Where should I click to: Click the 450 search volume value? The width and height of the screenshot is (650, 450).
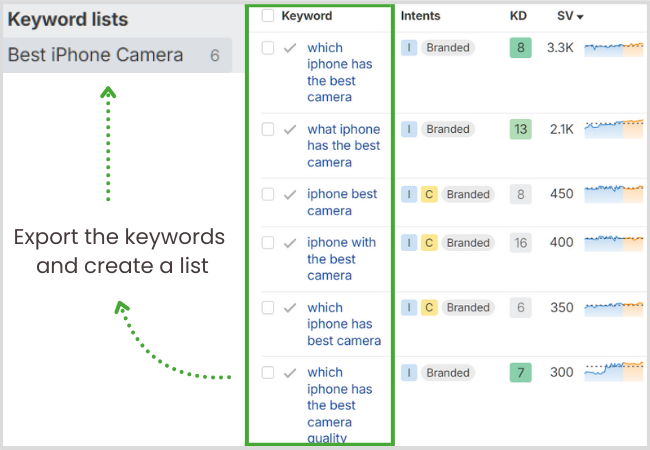pos(562,194)
